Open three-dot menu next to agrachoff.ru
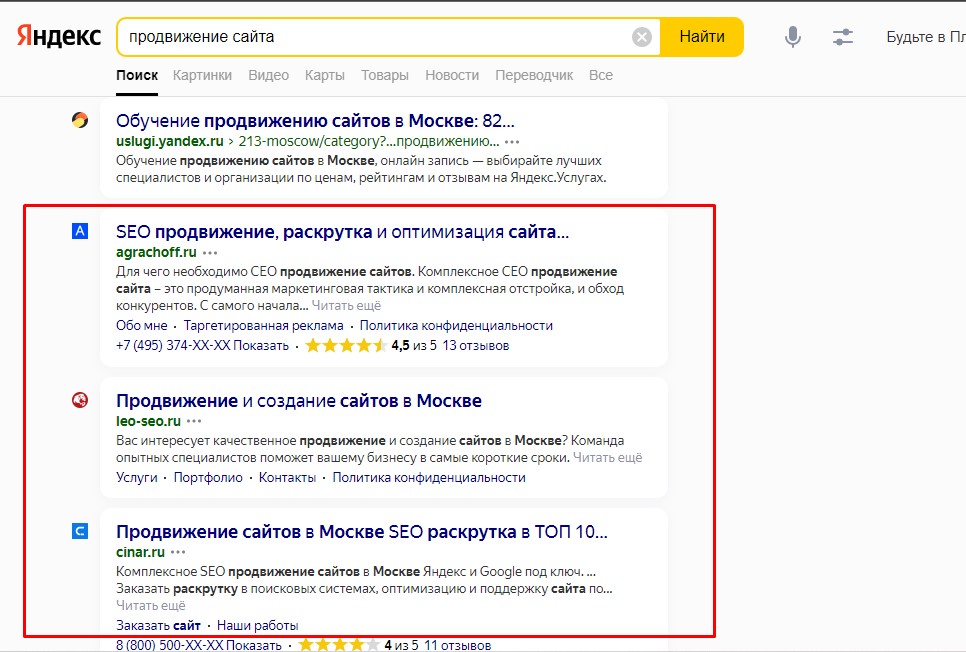Screen dimensions: 966x652 210,253
